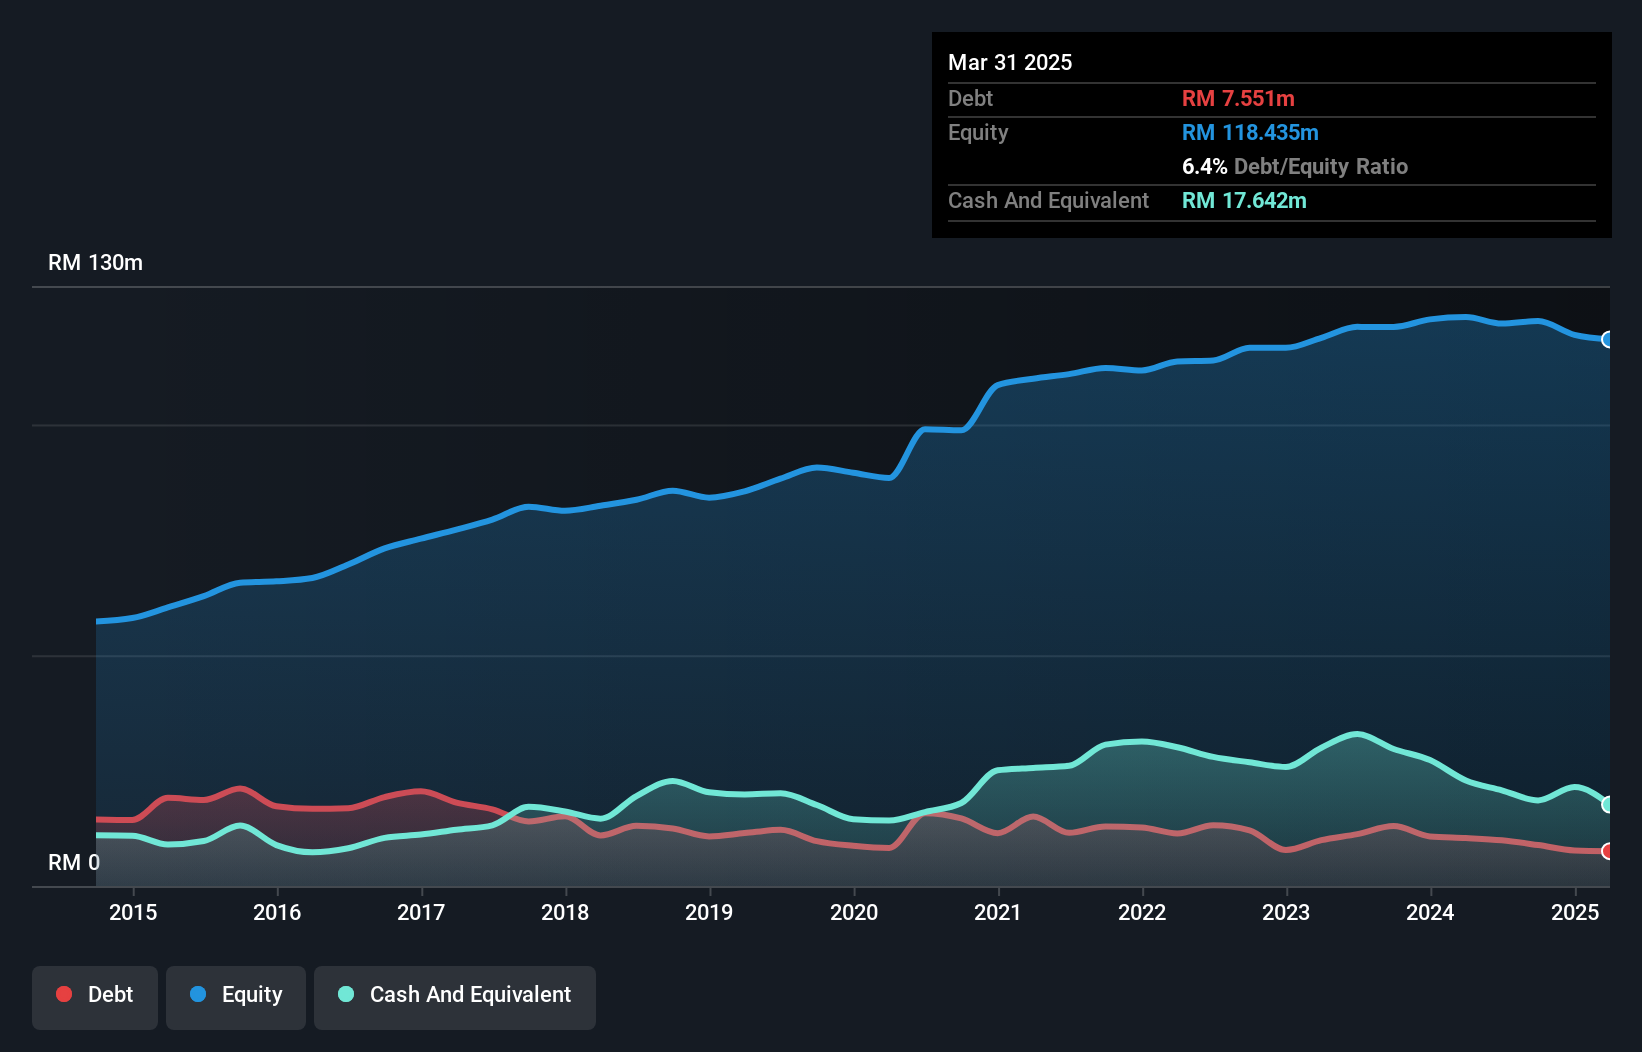The width and height of the screenshot is (1642, 1052).
Task: Select the 2018 x-axis label
Action: [565, 912]
